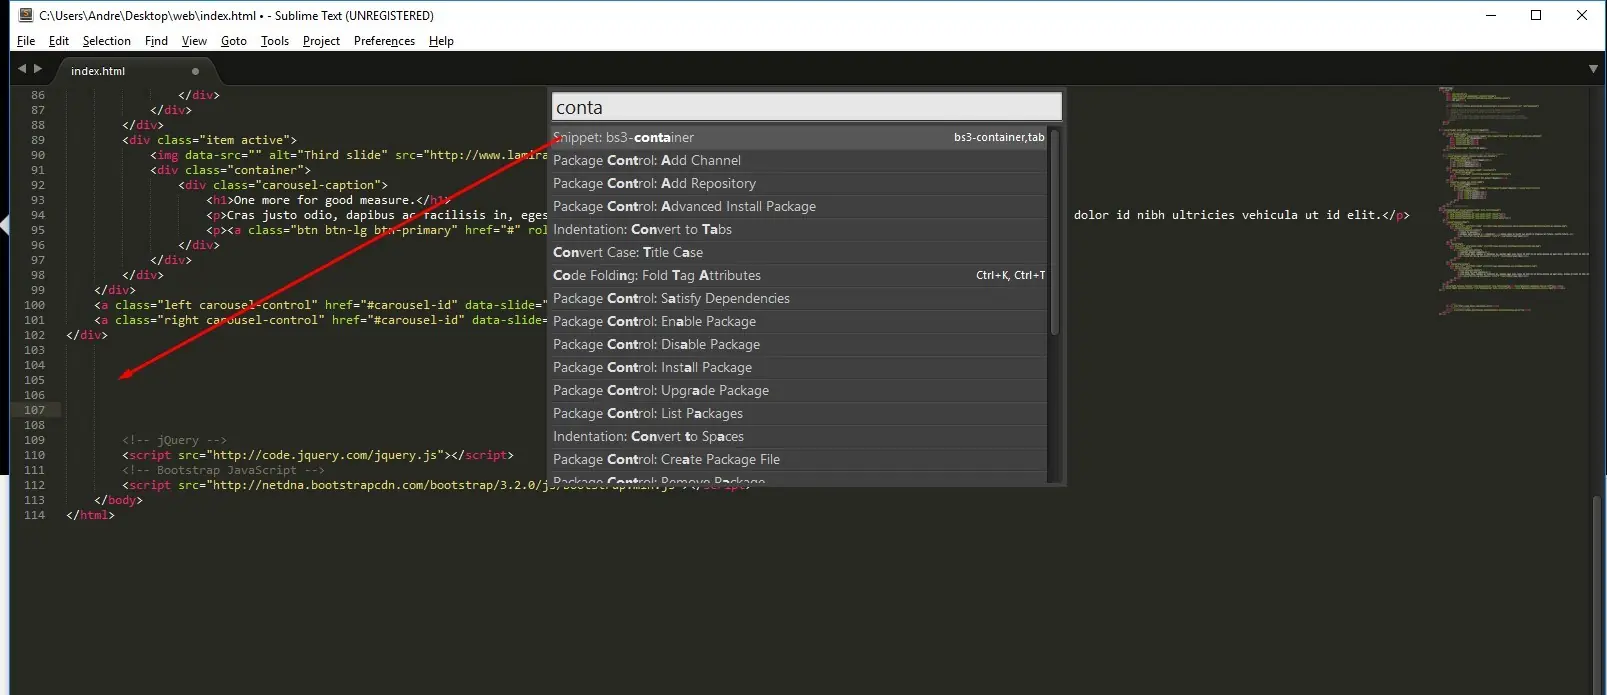Choose Indentation: Convert to Spaces

(x=798, y=436)
